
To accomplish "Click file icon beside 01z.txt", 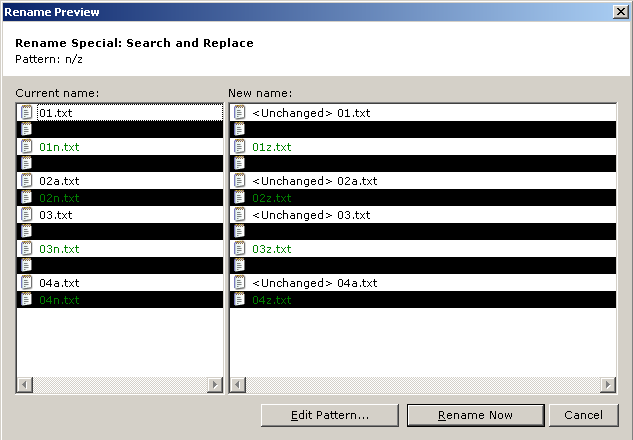I will coord(239,147).
